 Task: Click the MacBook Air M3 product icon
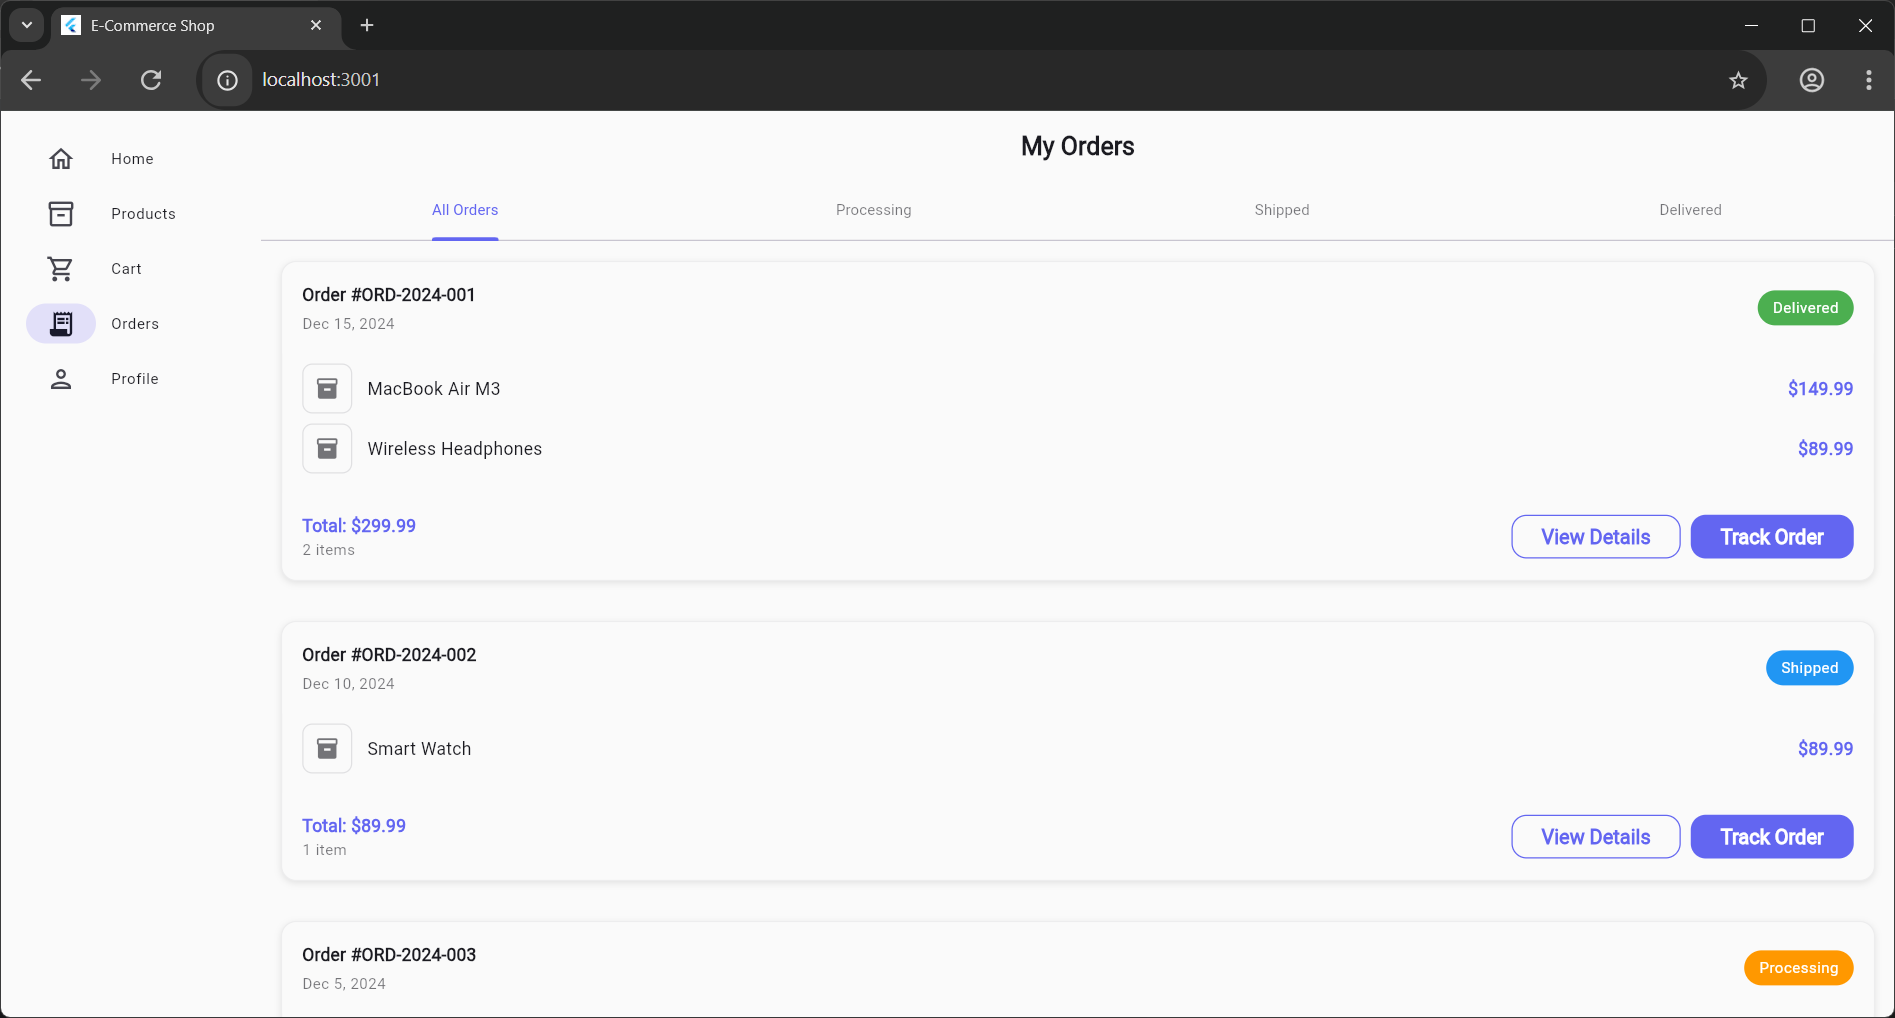point(327,389)
